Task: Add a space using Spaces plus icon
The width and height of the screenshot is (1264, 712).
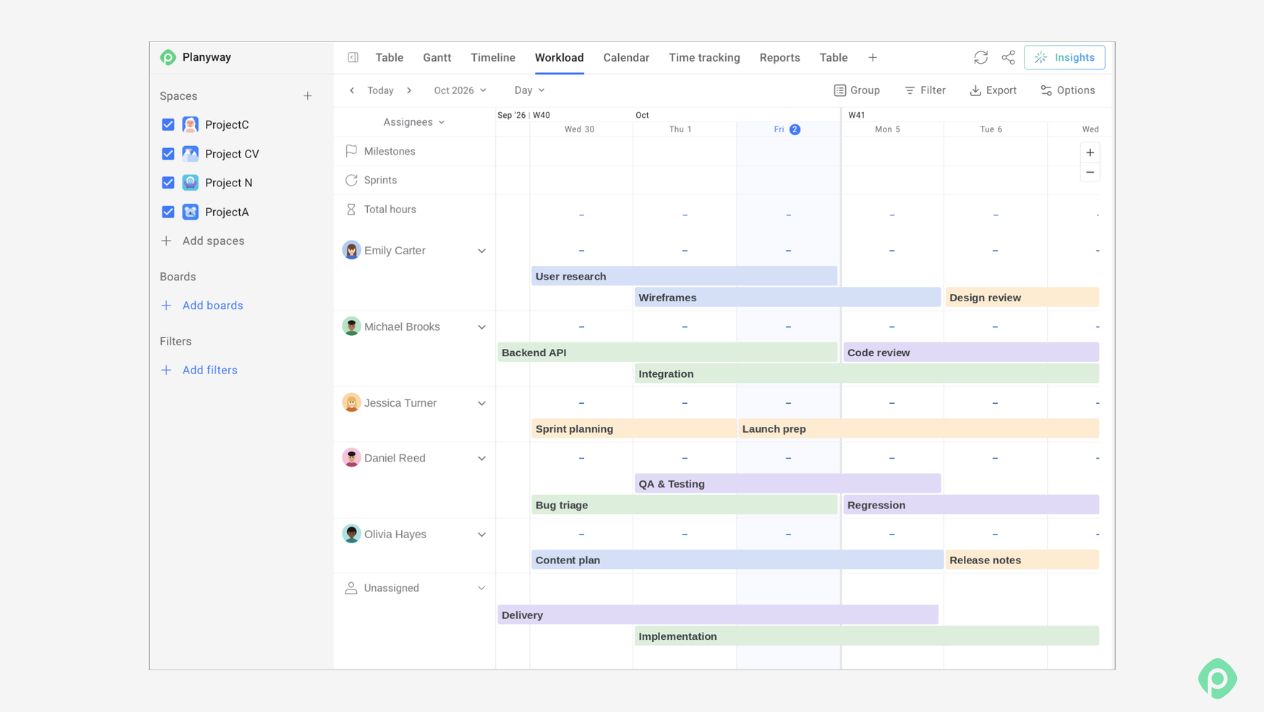Action: pos(308,96)
